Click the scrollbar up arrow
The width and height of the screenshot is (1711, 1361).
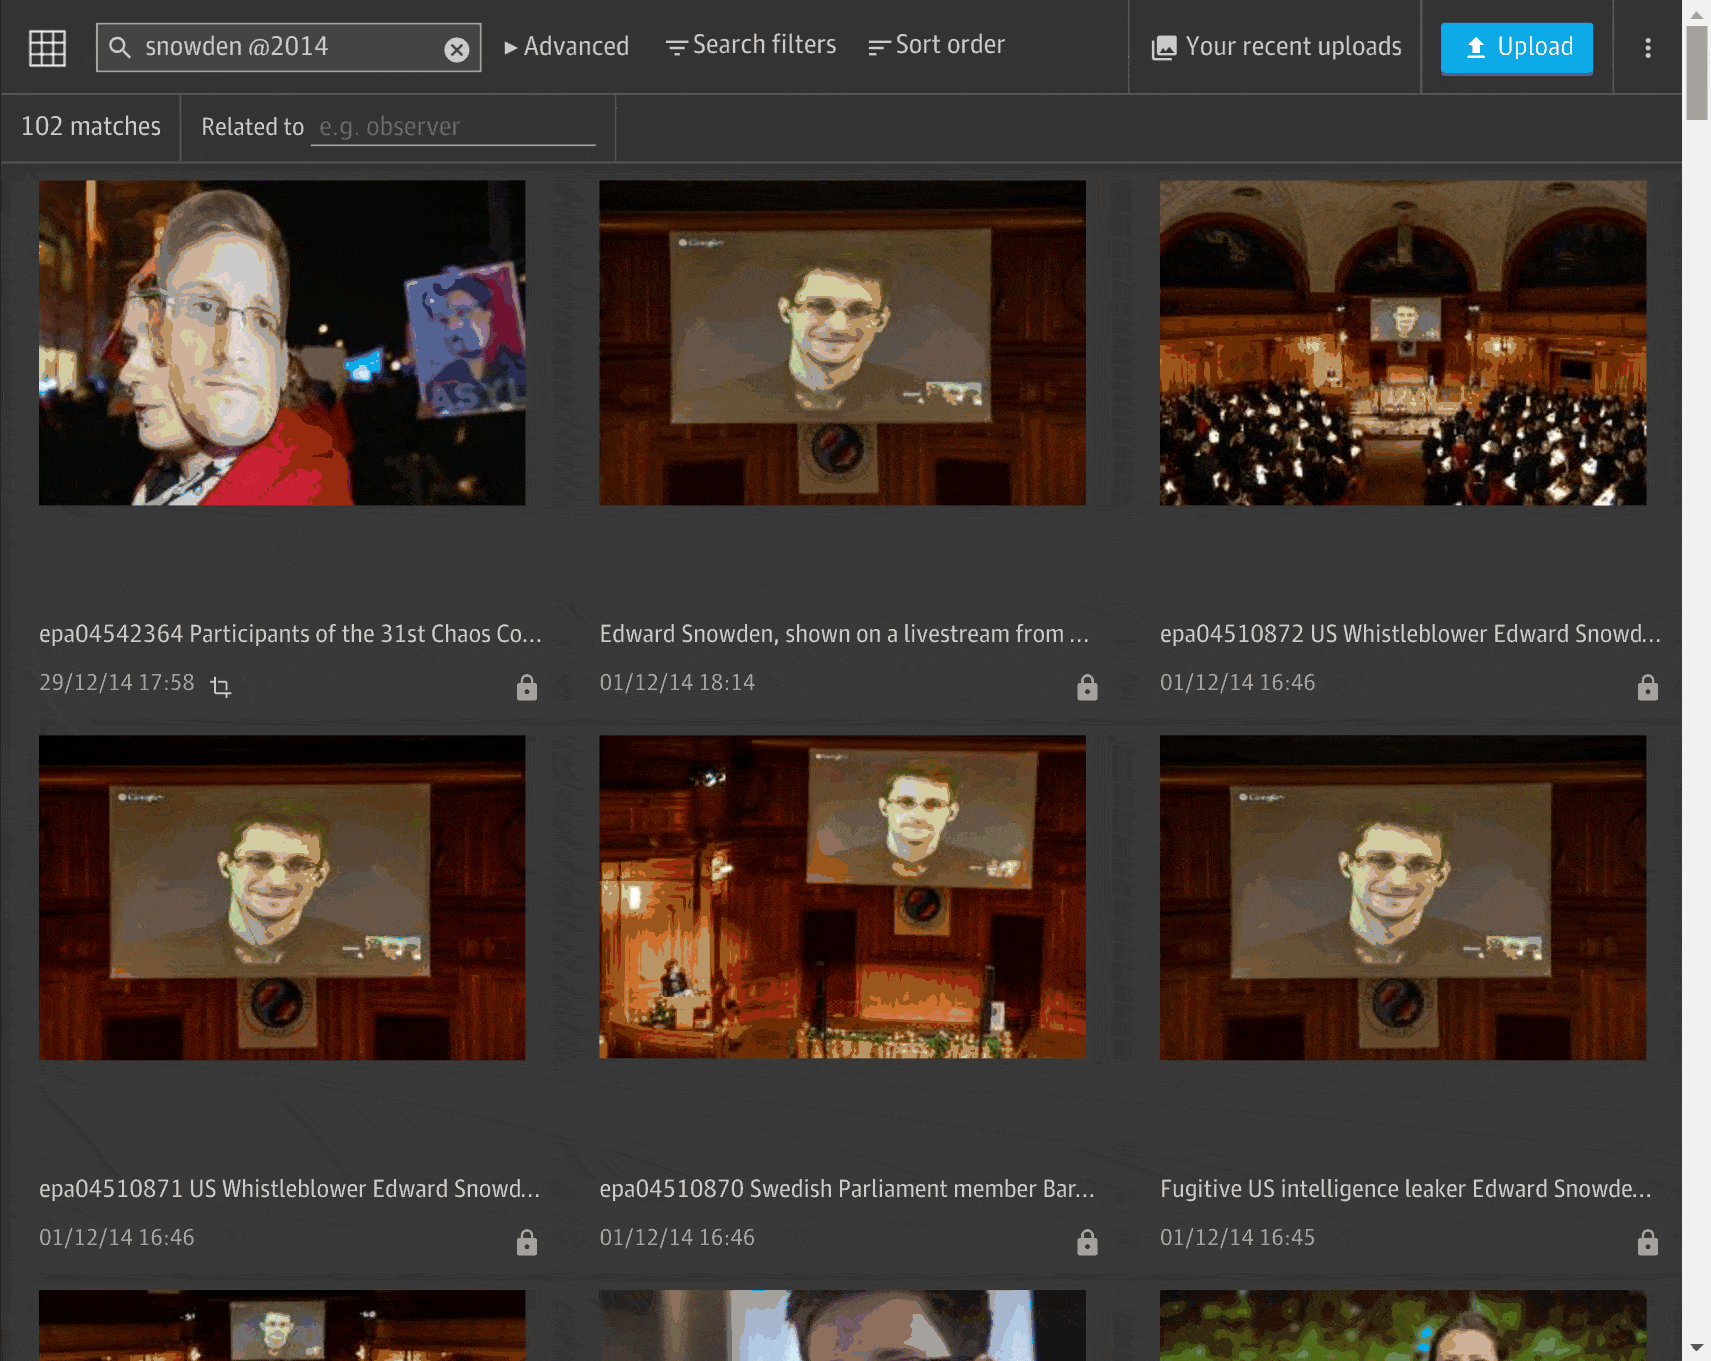point(1696,14)
